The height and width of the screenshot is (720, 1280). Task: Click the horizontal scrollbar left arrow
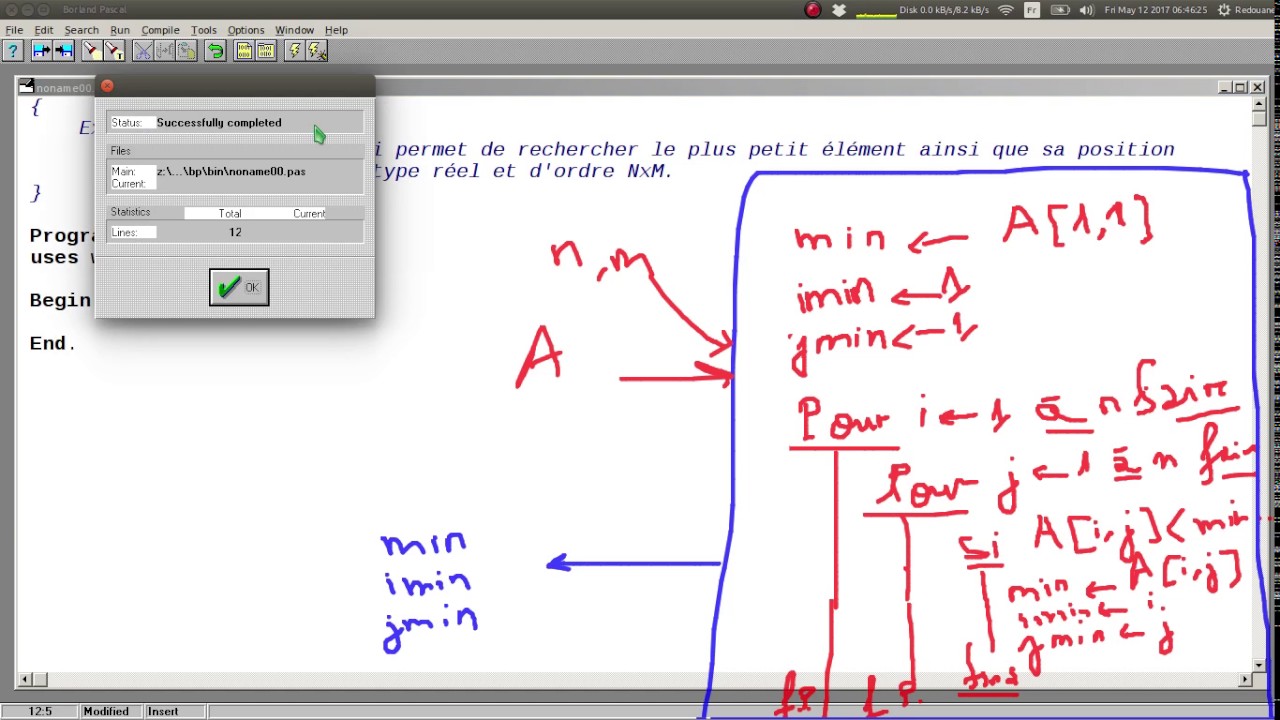point(24,680)
